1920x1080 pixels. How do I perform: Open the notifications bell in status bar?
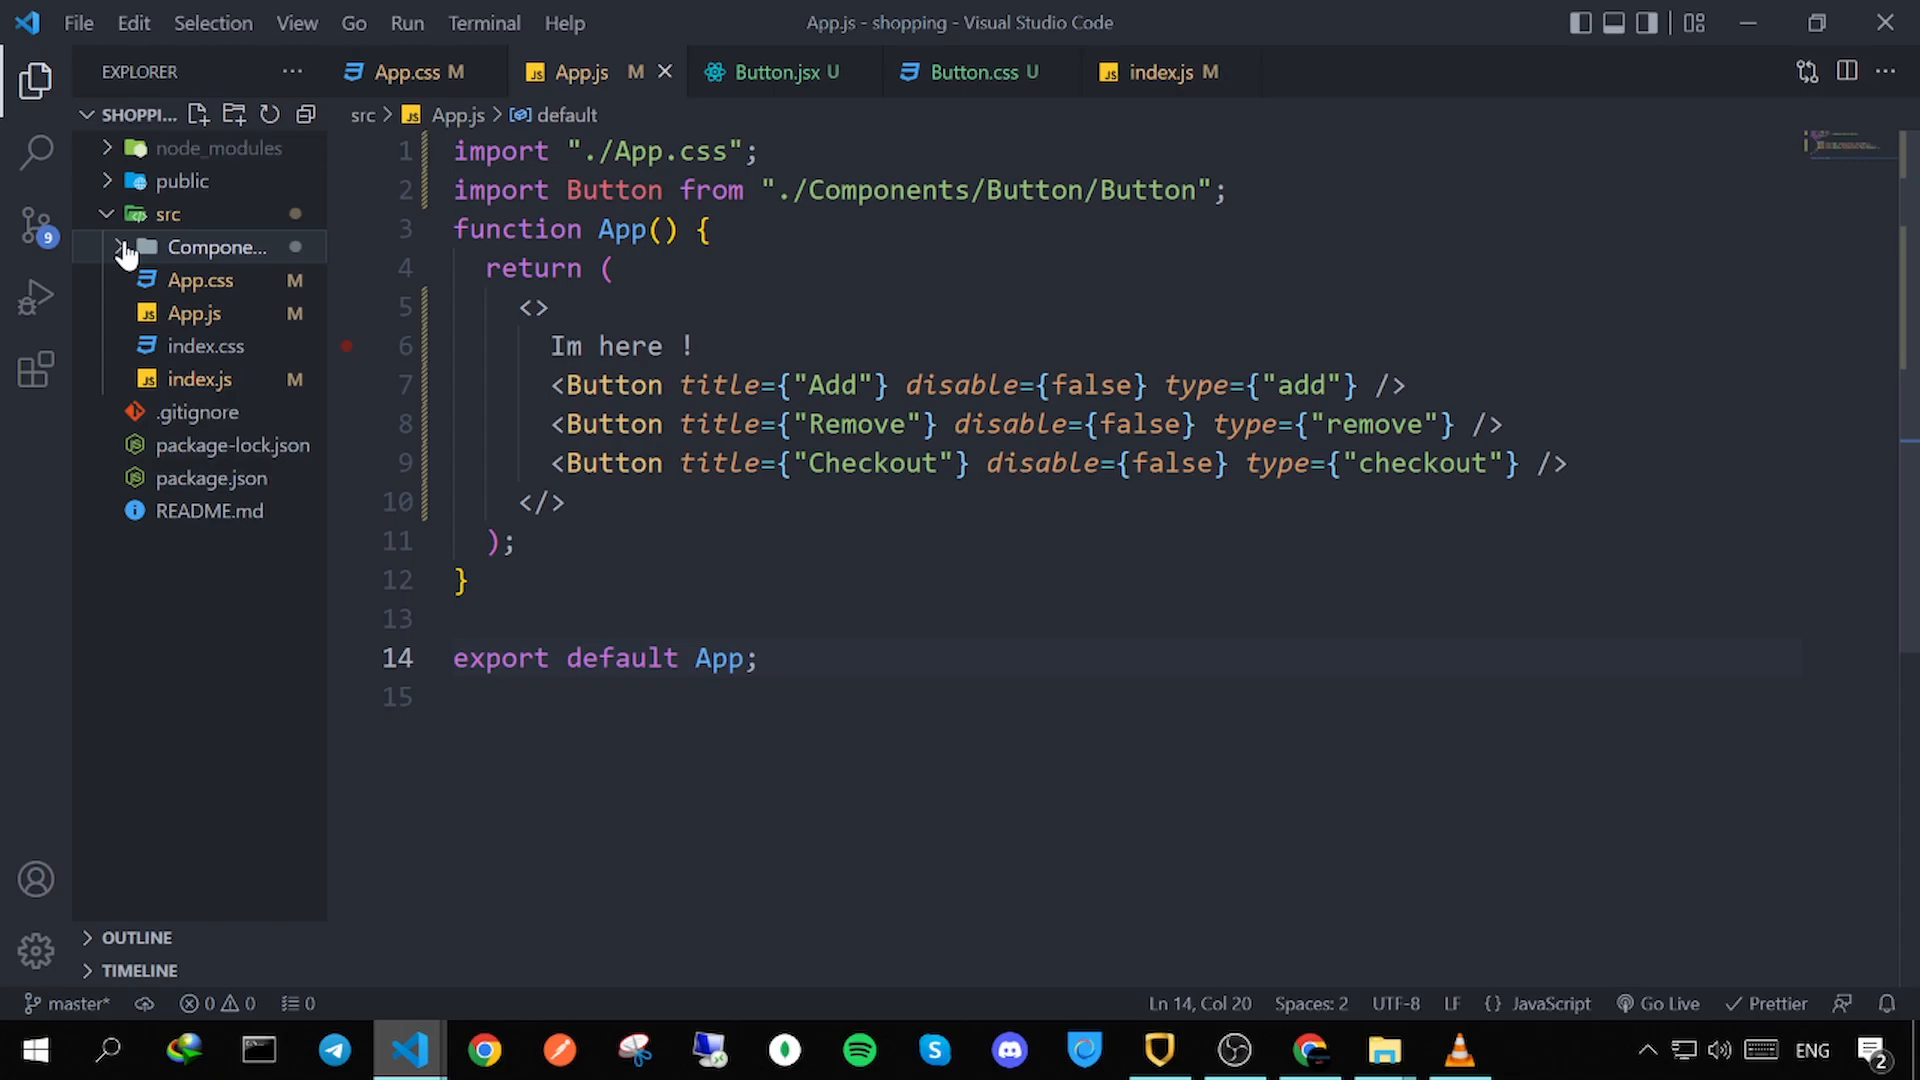tap(1887, 1003)
